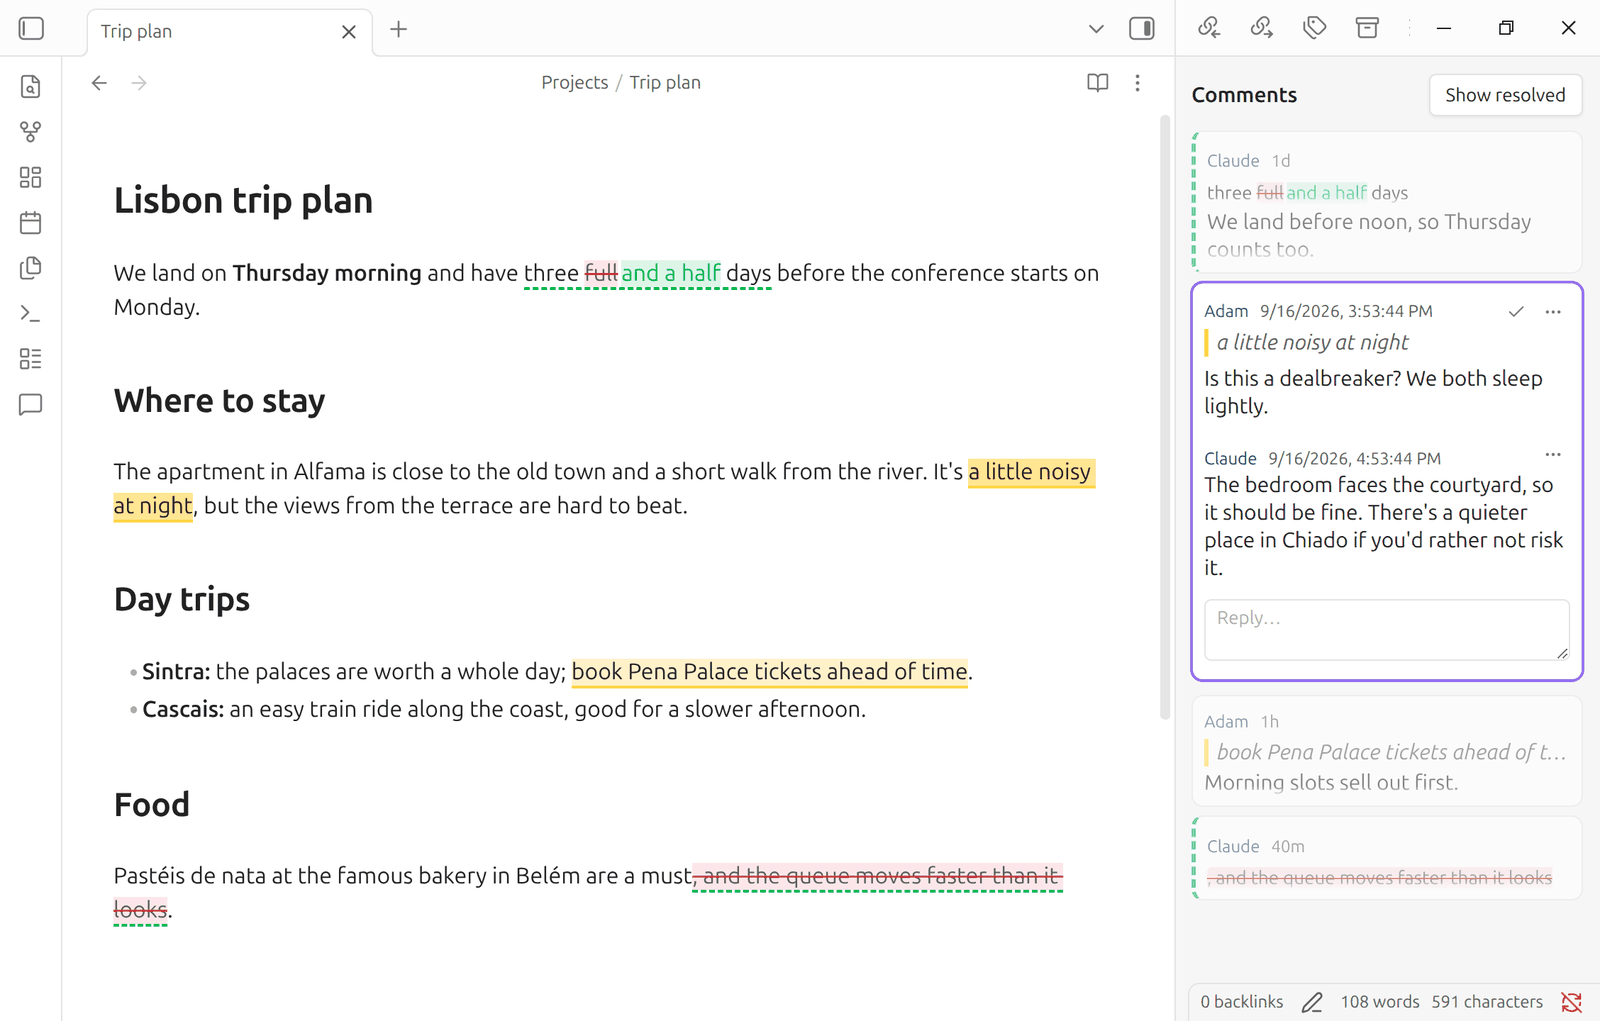This screenshot has width=1600, height=1021.
Task: Click the highlighted 'a little noisy' text
Action: (x=1031, y=472)
